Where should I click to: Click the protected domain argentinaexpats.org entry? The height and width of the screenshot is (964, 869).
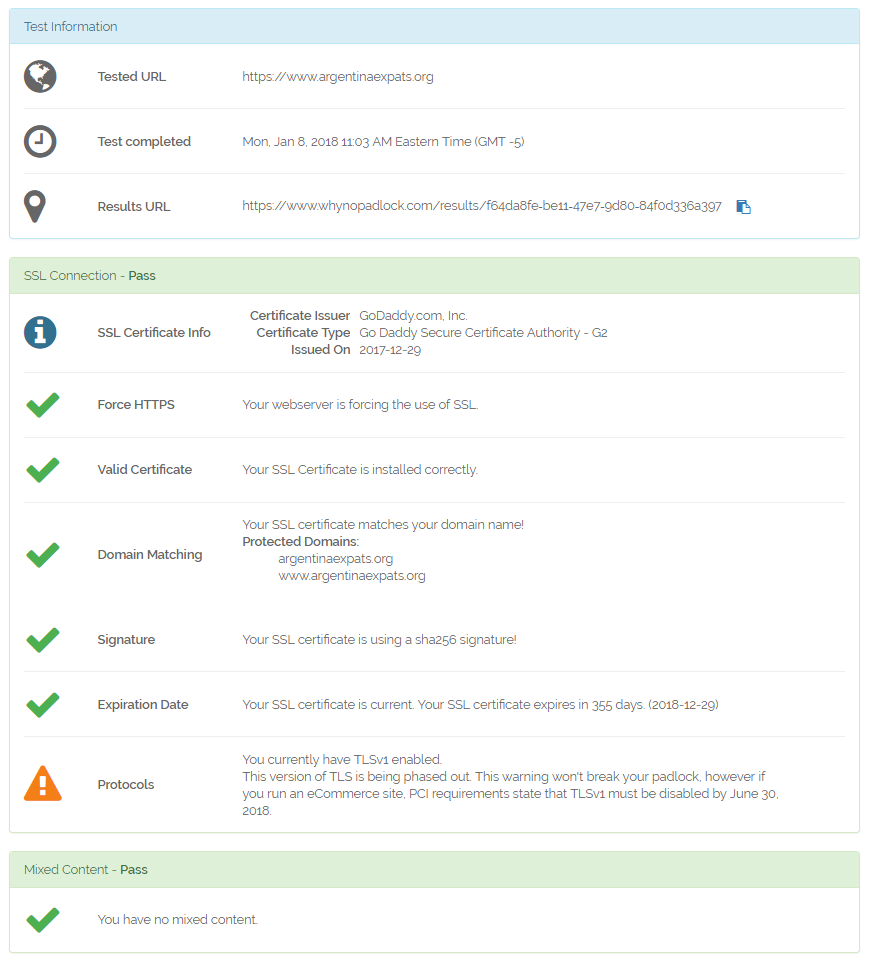[335, 559]
